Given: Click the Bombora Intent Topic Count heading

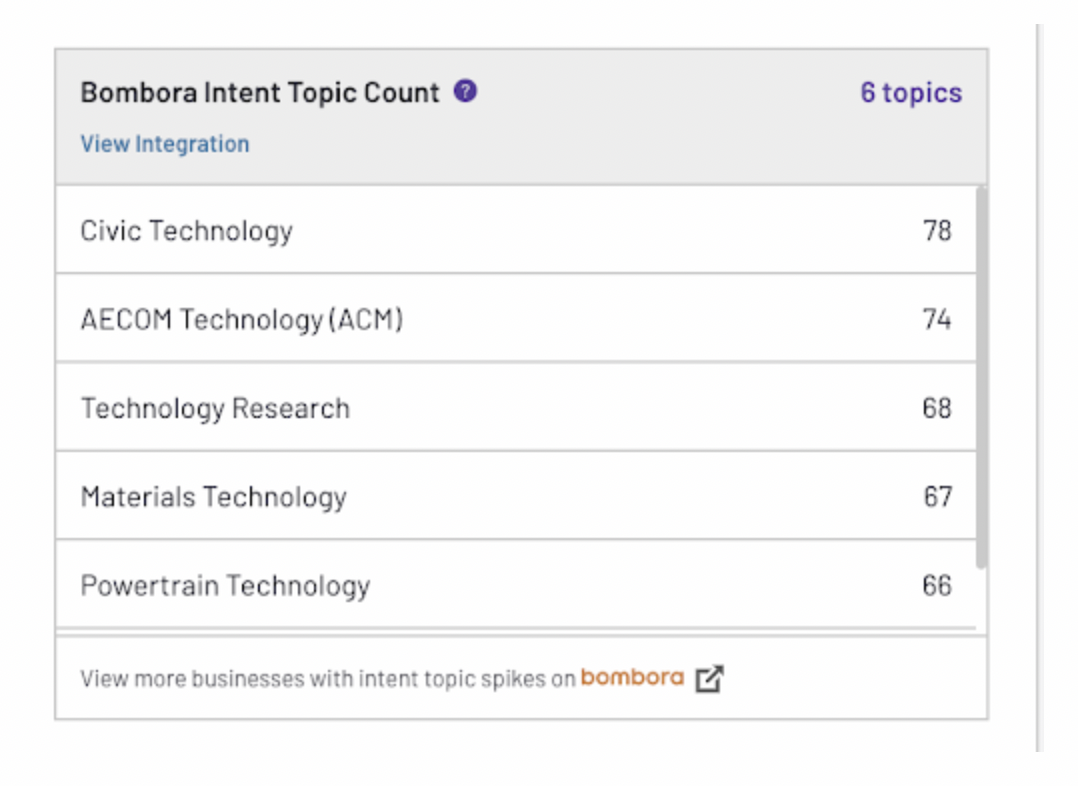Looking at the screenshot, I should 260,93.
